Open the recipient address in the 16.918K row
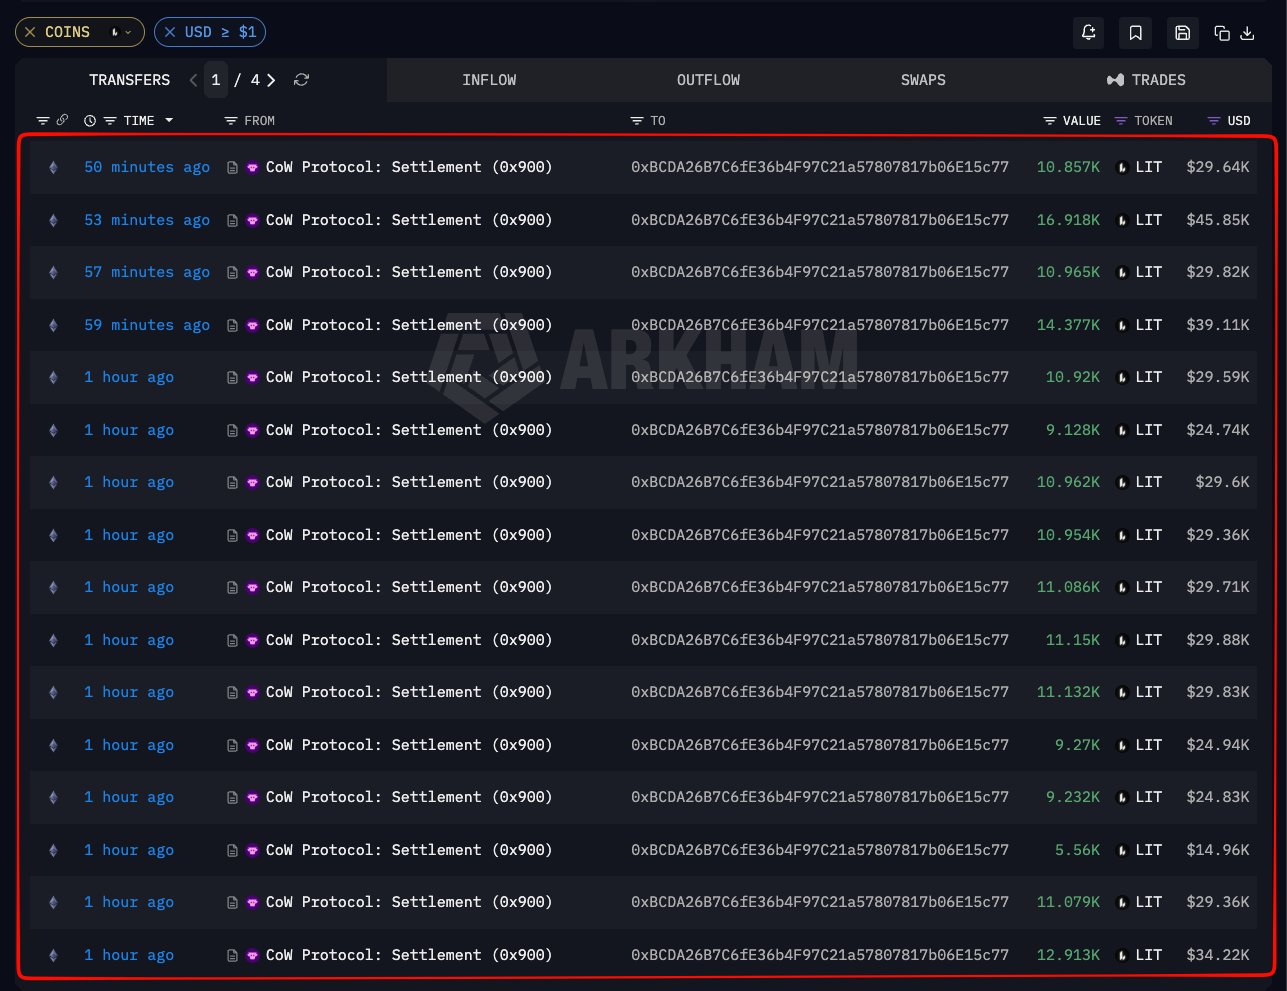 (x=820, y=220)
